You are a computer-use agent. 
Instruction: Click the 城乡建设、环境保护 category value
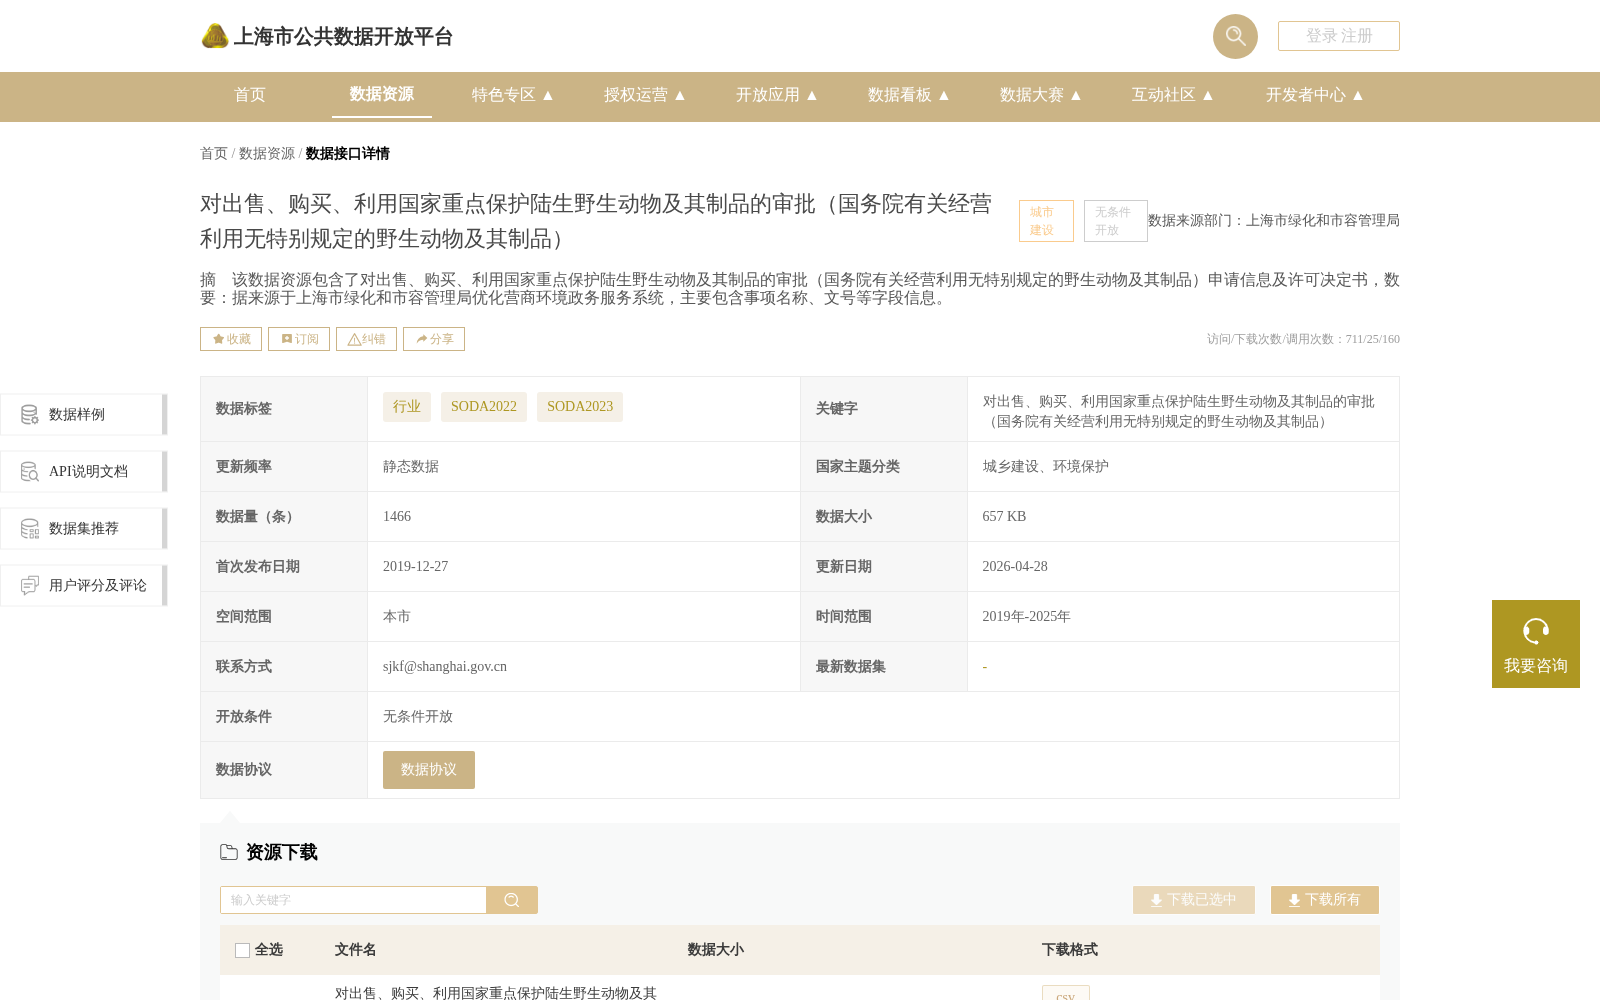(x=1045, y=467)
